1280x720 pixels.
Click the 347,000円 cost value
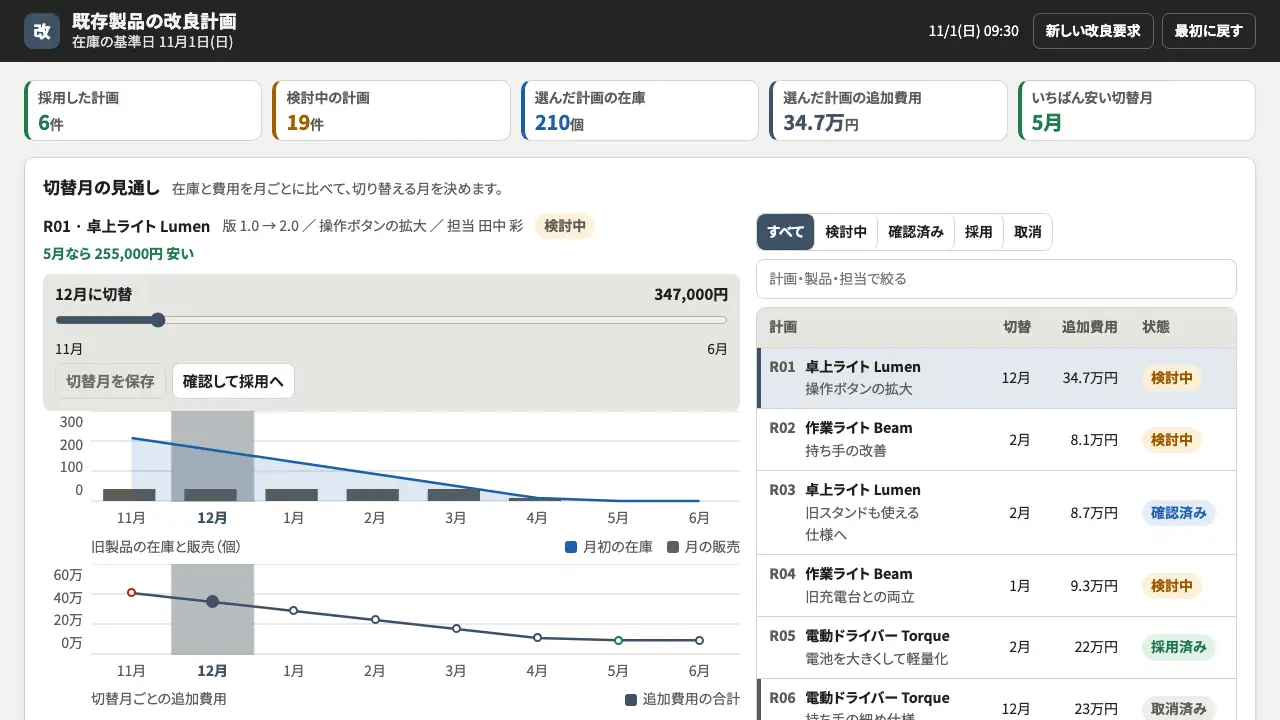click(x=691, y=294)
